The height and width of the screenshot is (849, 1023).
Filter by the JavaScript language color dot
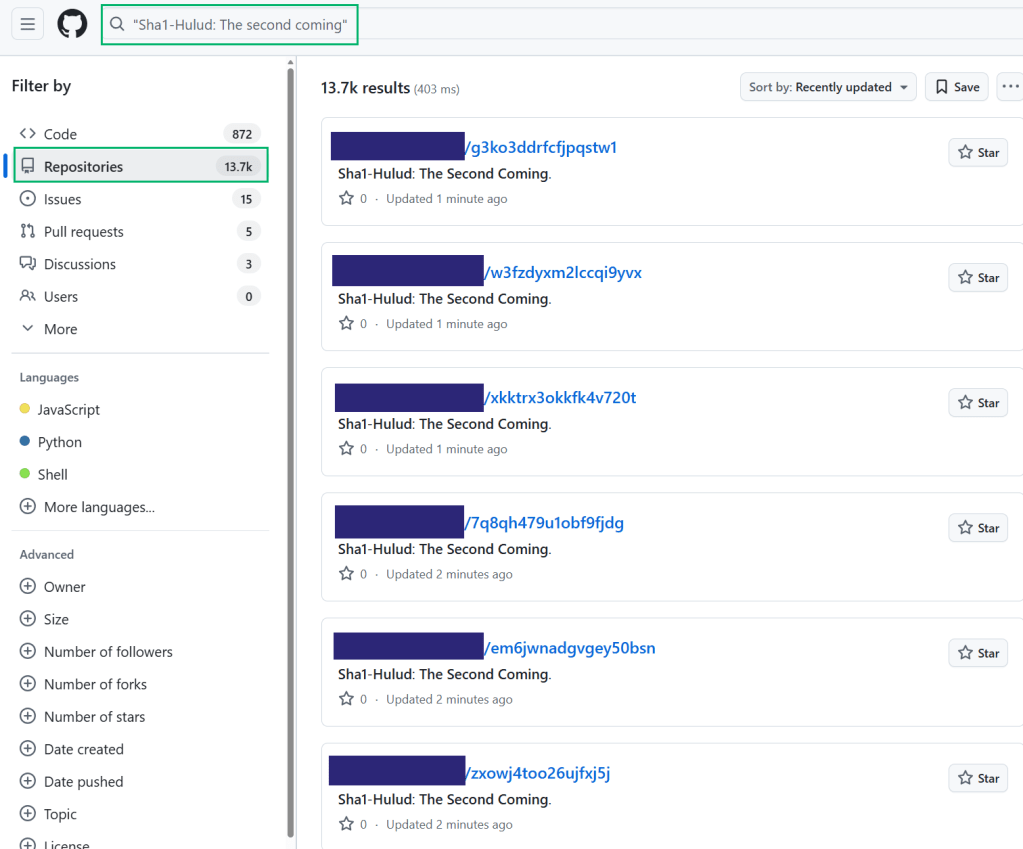pyautogui.click(x=25, y=409)
